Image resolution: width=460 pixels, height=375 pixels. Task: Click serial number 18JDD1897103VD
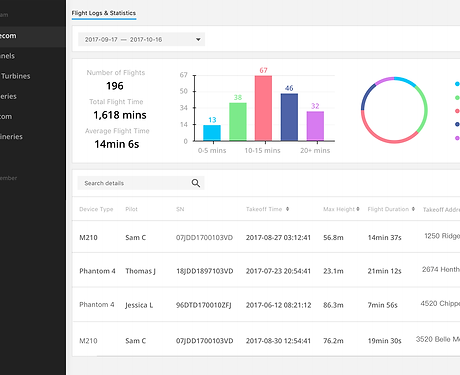(x=205, y=271)
